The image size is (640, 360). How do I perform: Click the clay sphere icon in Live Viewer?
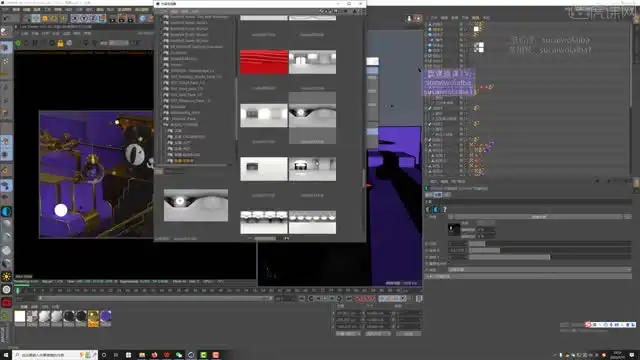click(69, 43)
